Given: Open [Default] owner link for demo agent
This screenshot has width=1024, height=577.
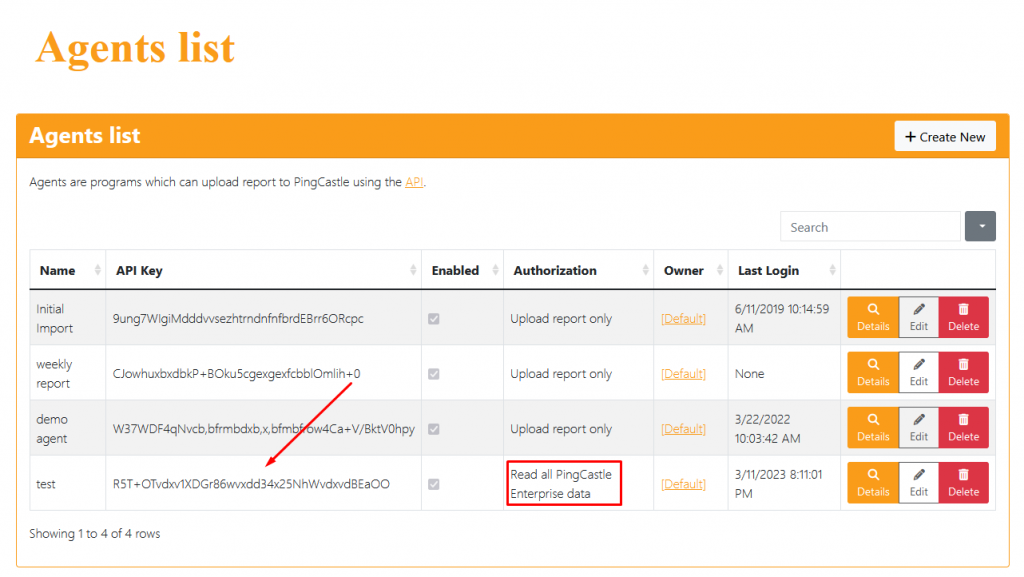Looking at the screenshot, I should coord(683,429).
